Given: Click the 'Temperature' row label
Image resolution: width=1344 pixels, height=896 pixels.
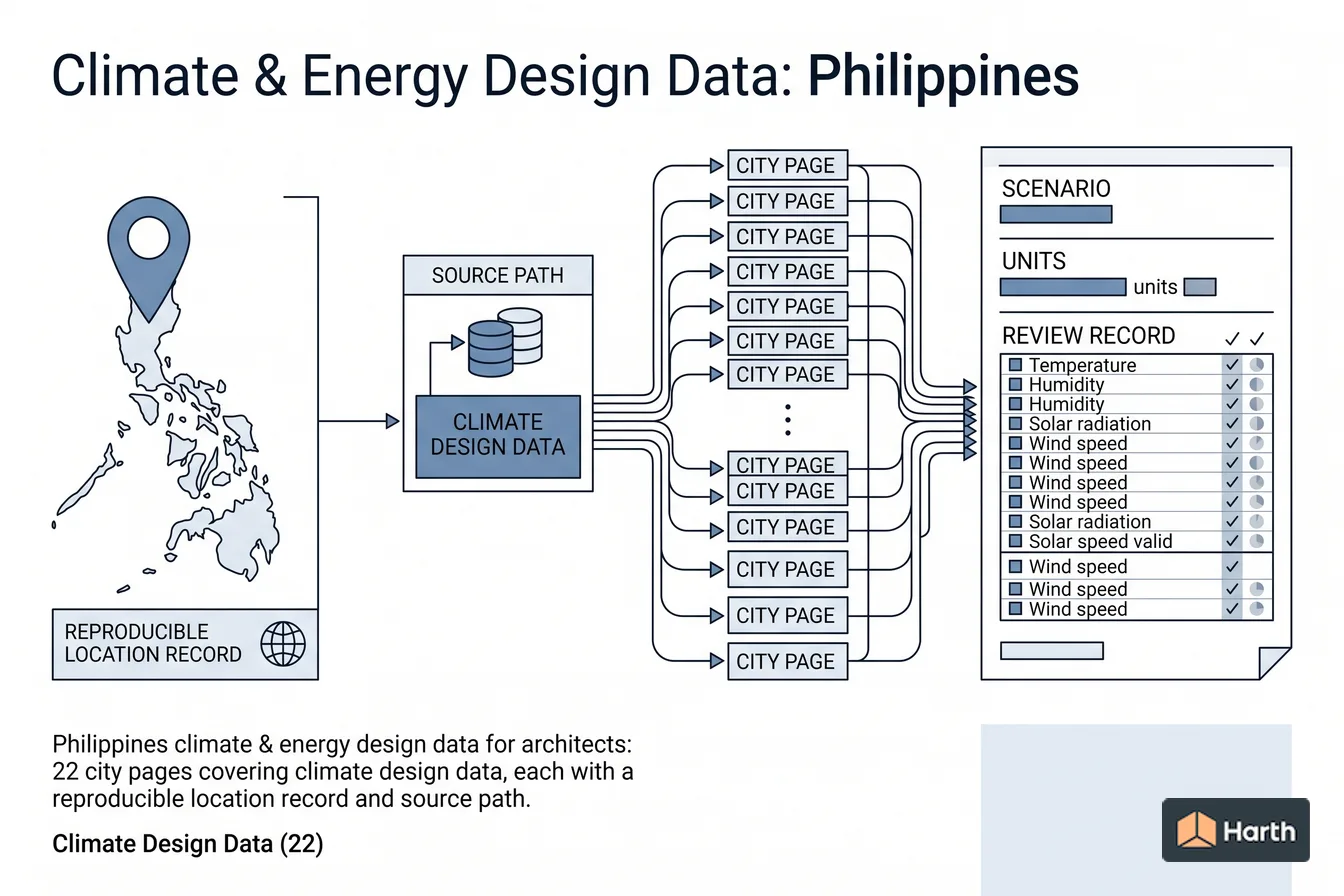Looking at the screenshot, I should tap(1082, 365).
